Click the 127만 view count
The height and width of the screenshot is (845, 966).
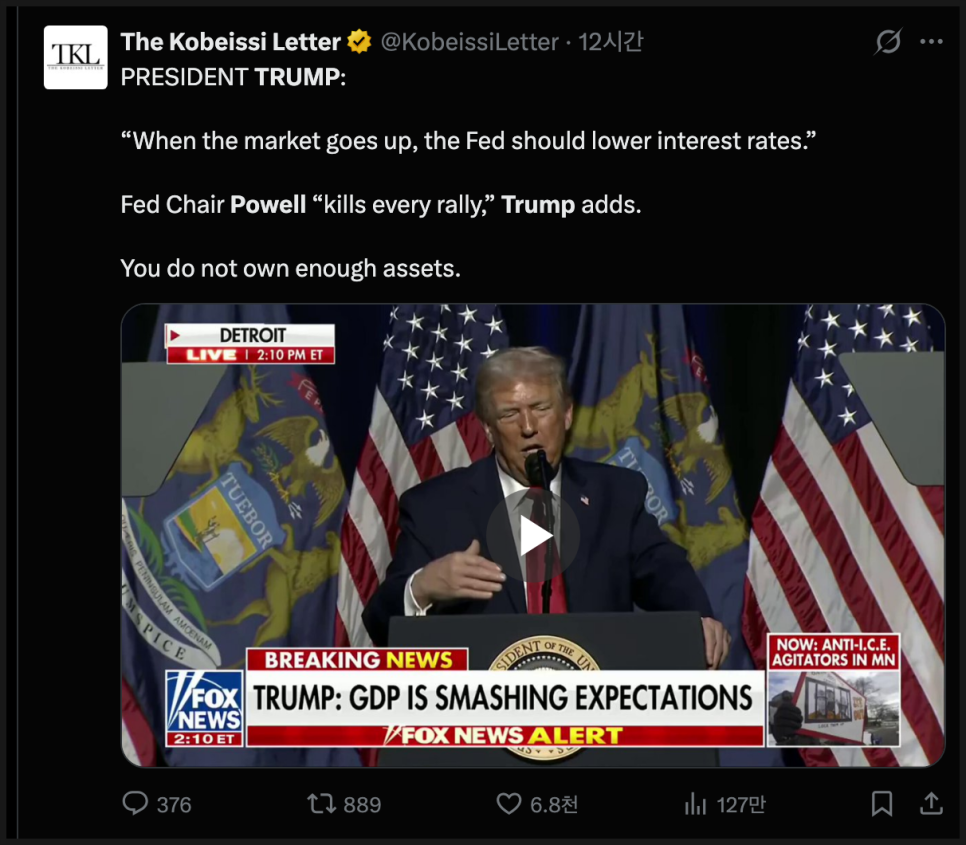tap(739, 804)
